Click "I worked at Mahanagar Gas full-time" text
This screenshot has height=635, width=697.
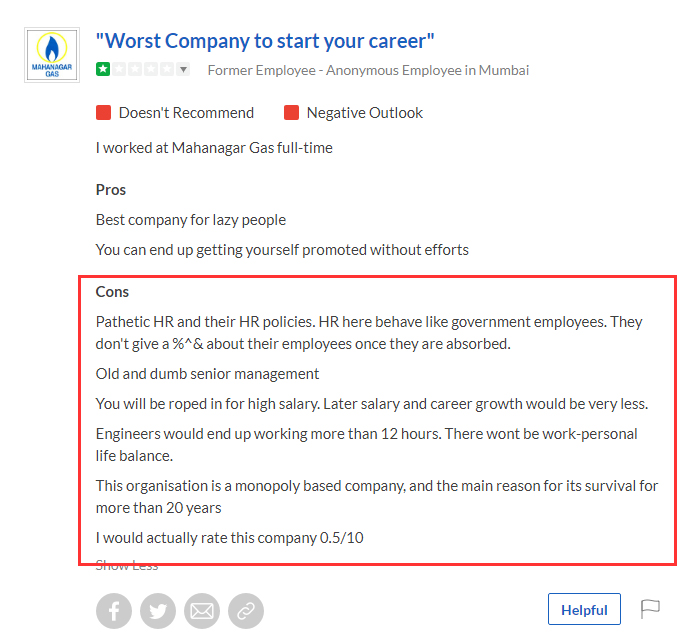tap(214, 148)
